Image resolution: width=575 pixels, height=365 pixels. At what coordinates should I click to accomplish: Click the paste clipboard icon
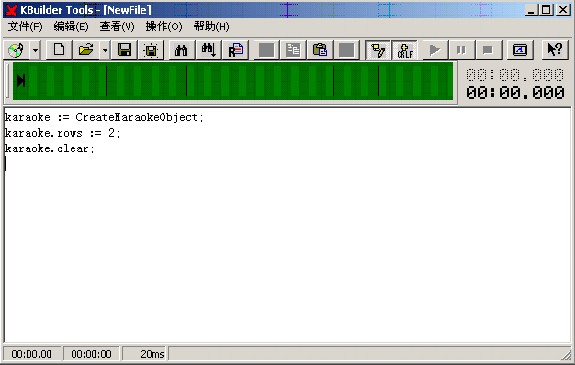[319, 50]
